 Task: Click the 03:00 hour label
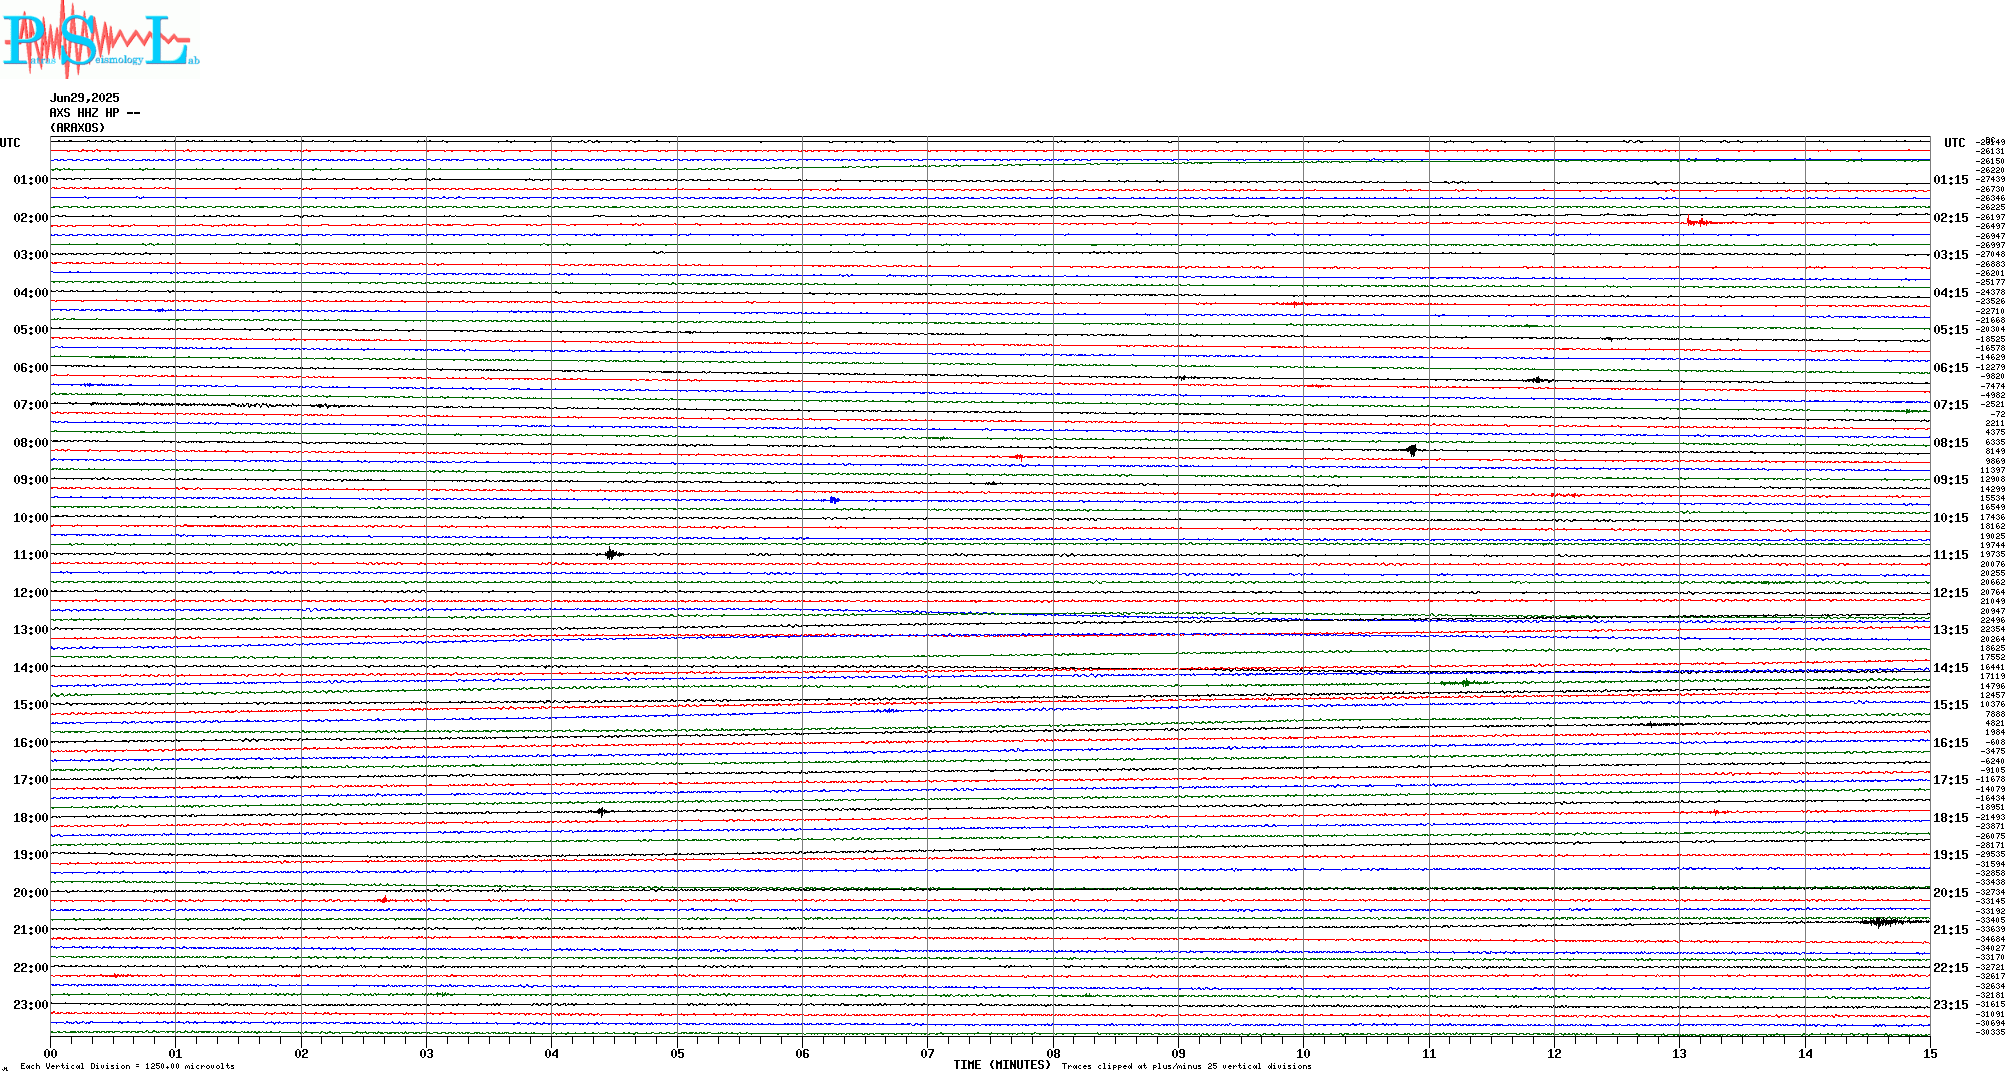(31, 255)
